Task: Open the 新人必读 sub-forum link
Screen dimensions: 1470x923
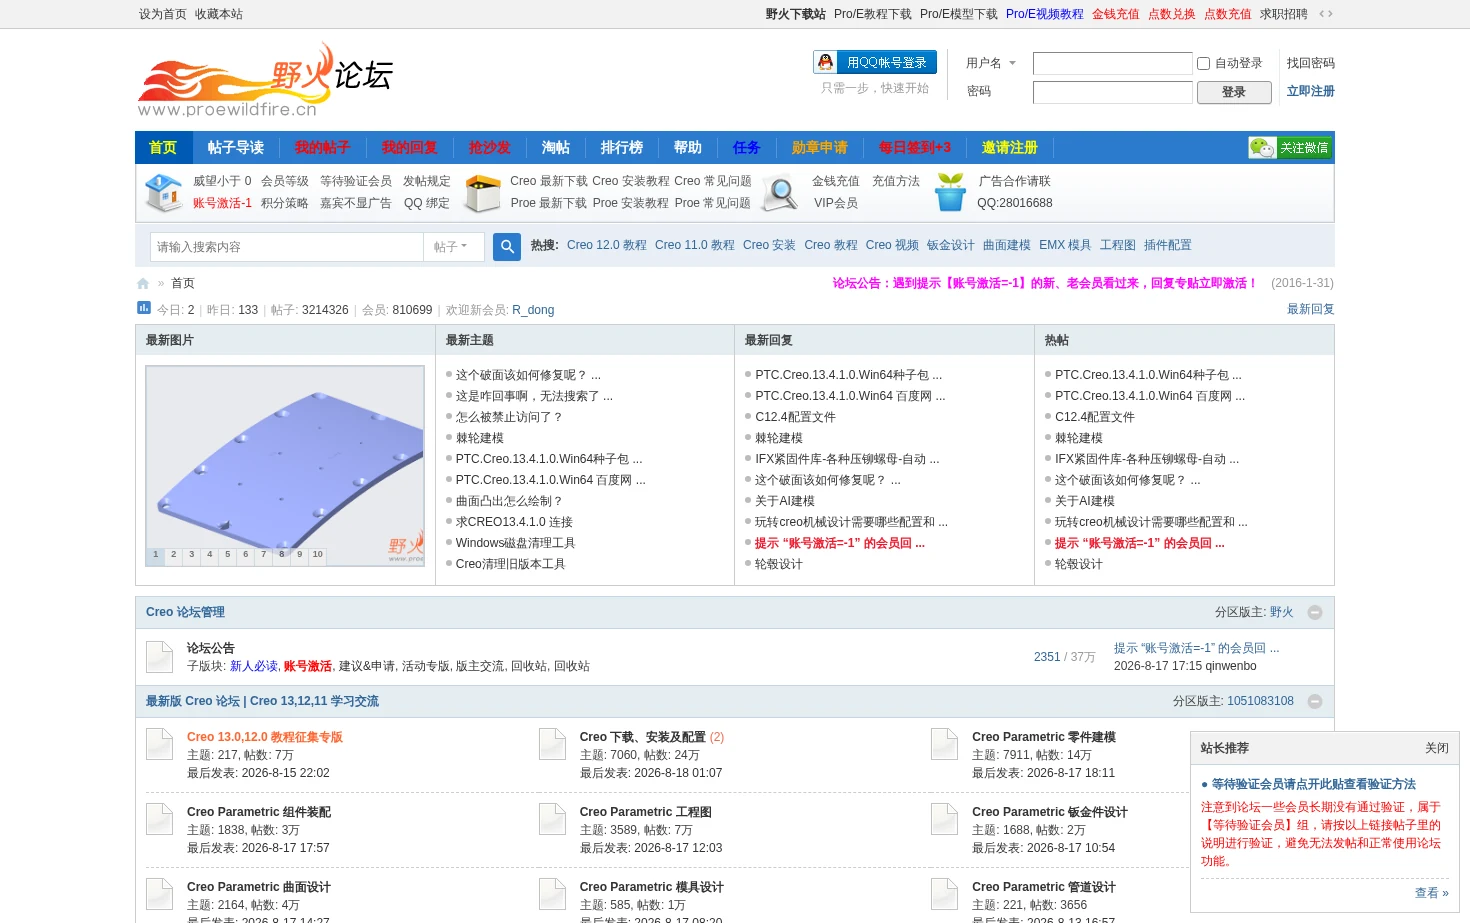Action: [x=254, y=666]
